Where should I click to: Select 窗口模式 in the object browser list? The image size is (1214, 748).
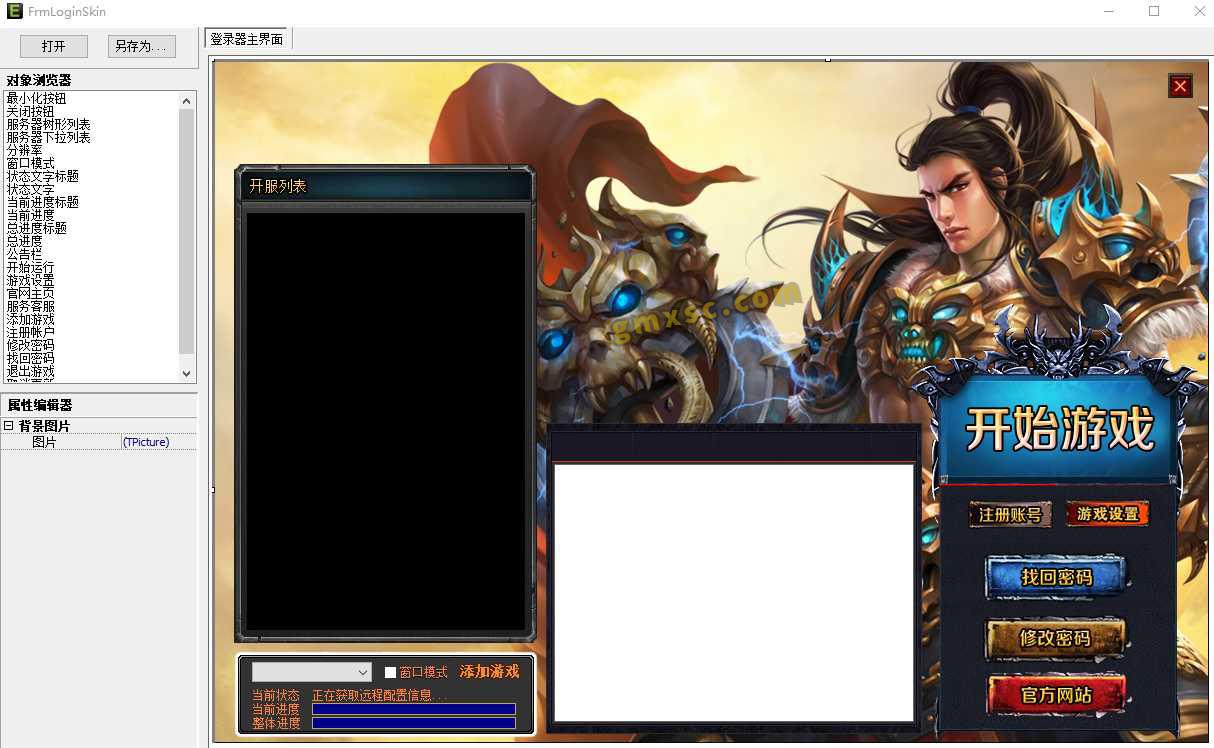(x=30, y=163)
